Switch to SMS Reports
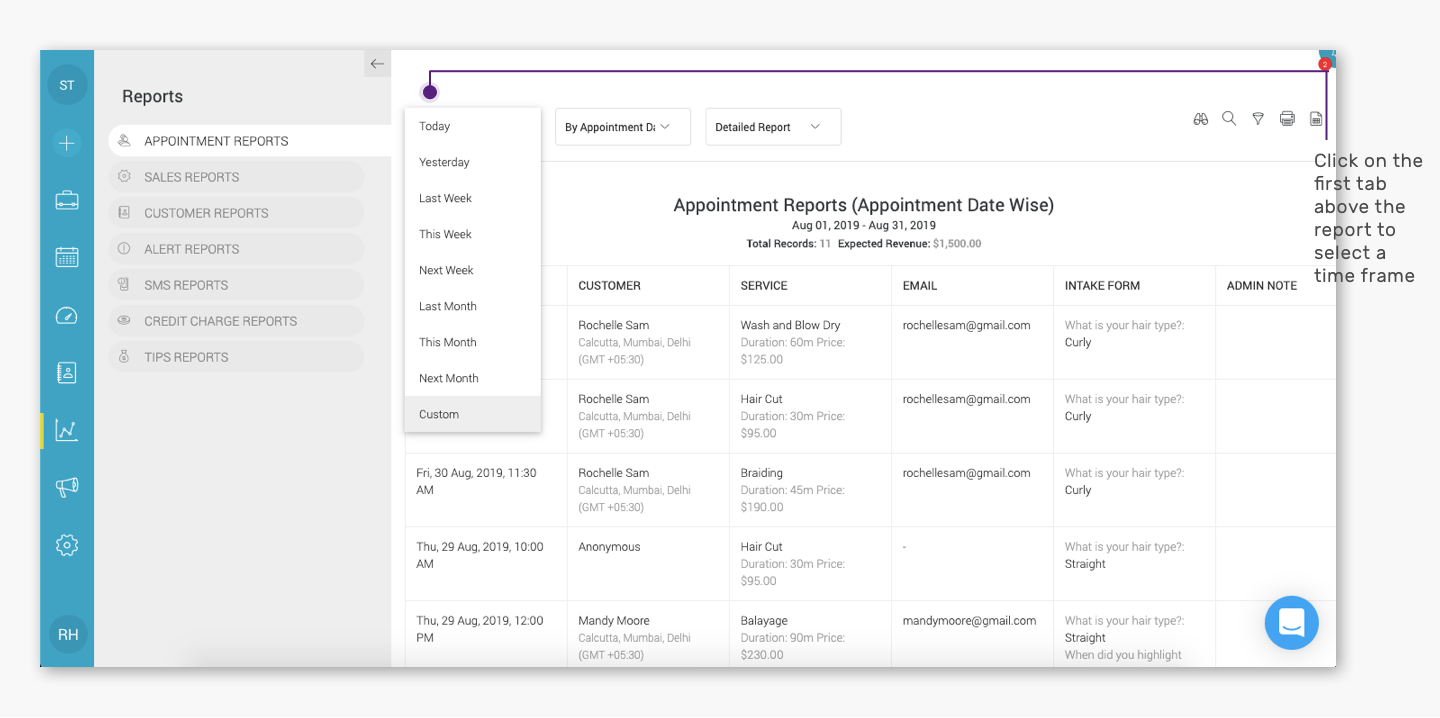 click(x=236, y=285)
